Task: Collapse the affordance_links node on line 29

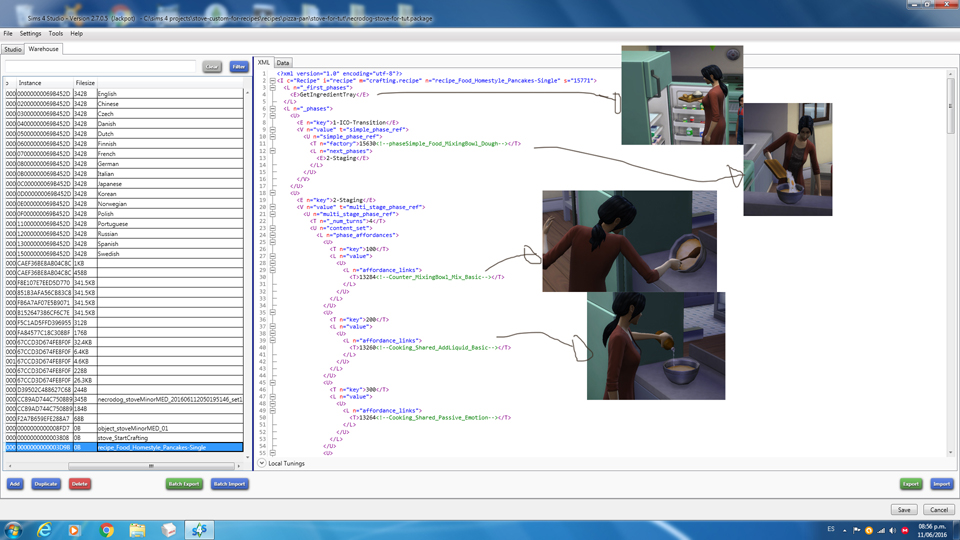Action: (x=272, y=270)
